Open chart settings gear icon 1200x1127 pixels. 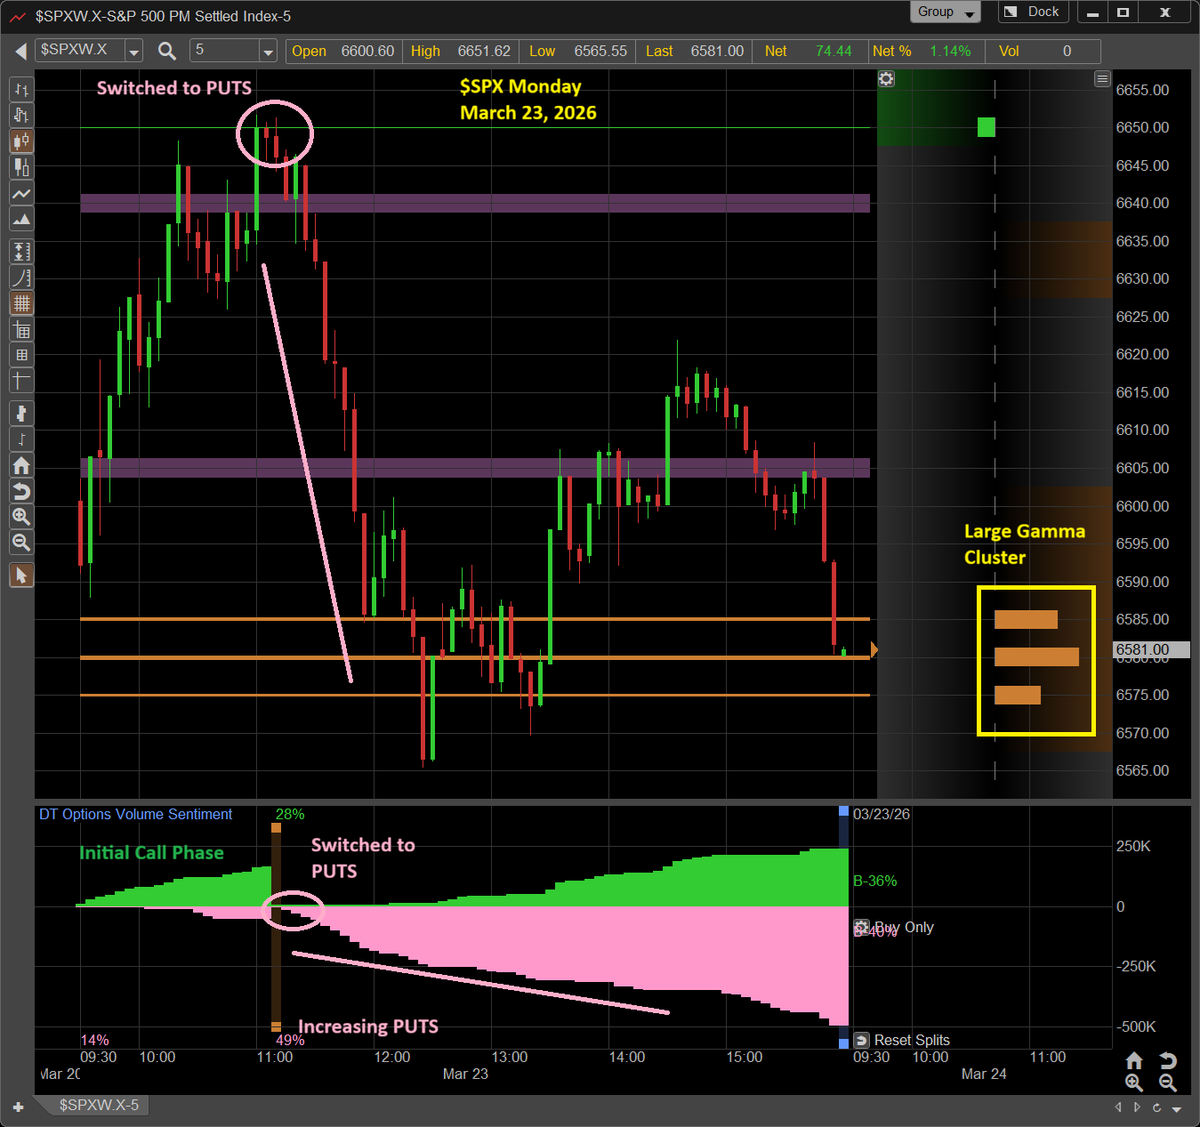click(x=886, y=79)
